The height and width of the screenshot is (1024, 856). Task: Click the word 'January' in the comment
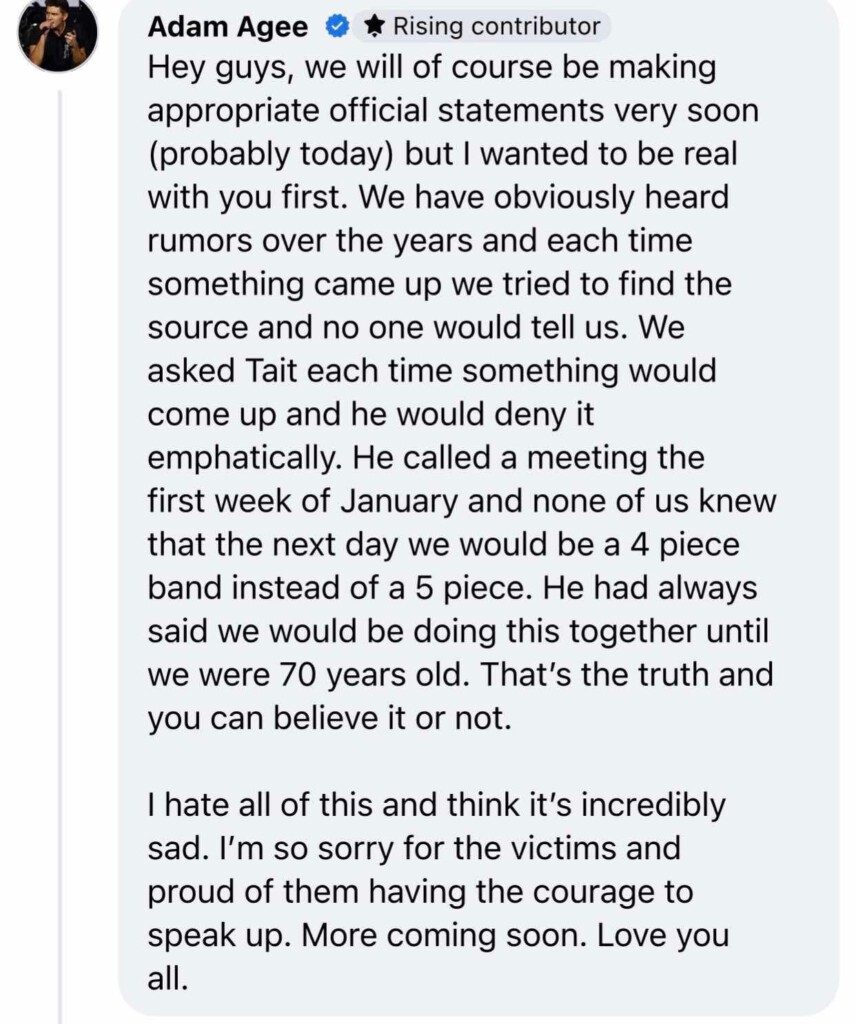[x=400, y=501]
